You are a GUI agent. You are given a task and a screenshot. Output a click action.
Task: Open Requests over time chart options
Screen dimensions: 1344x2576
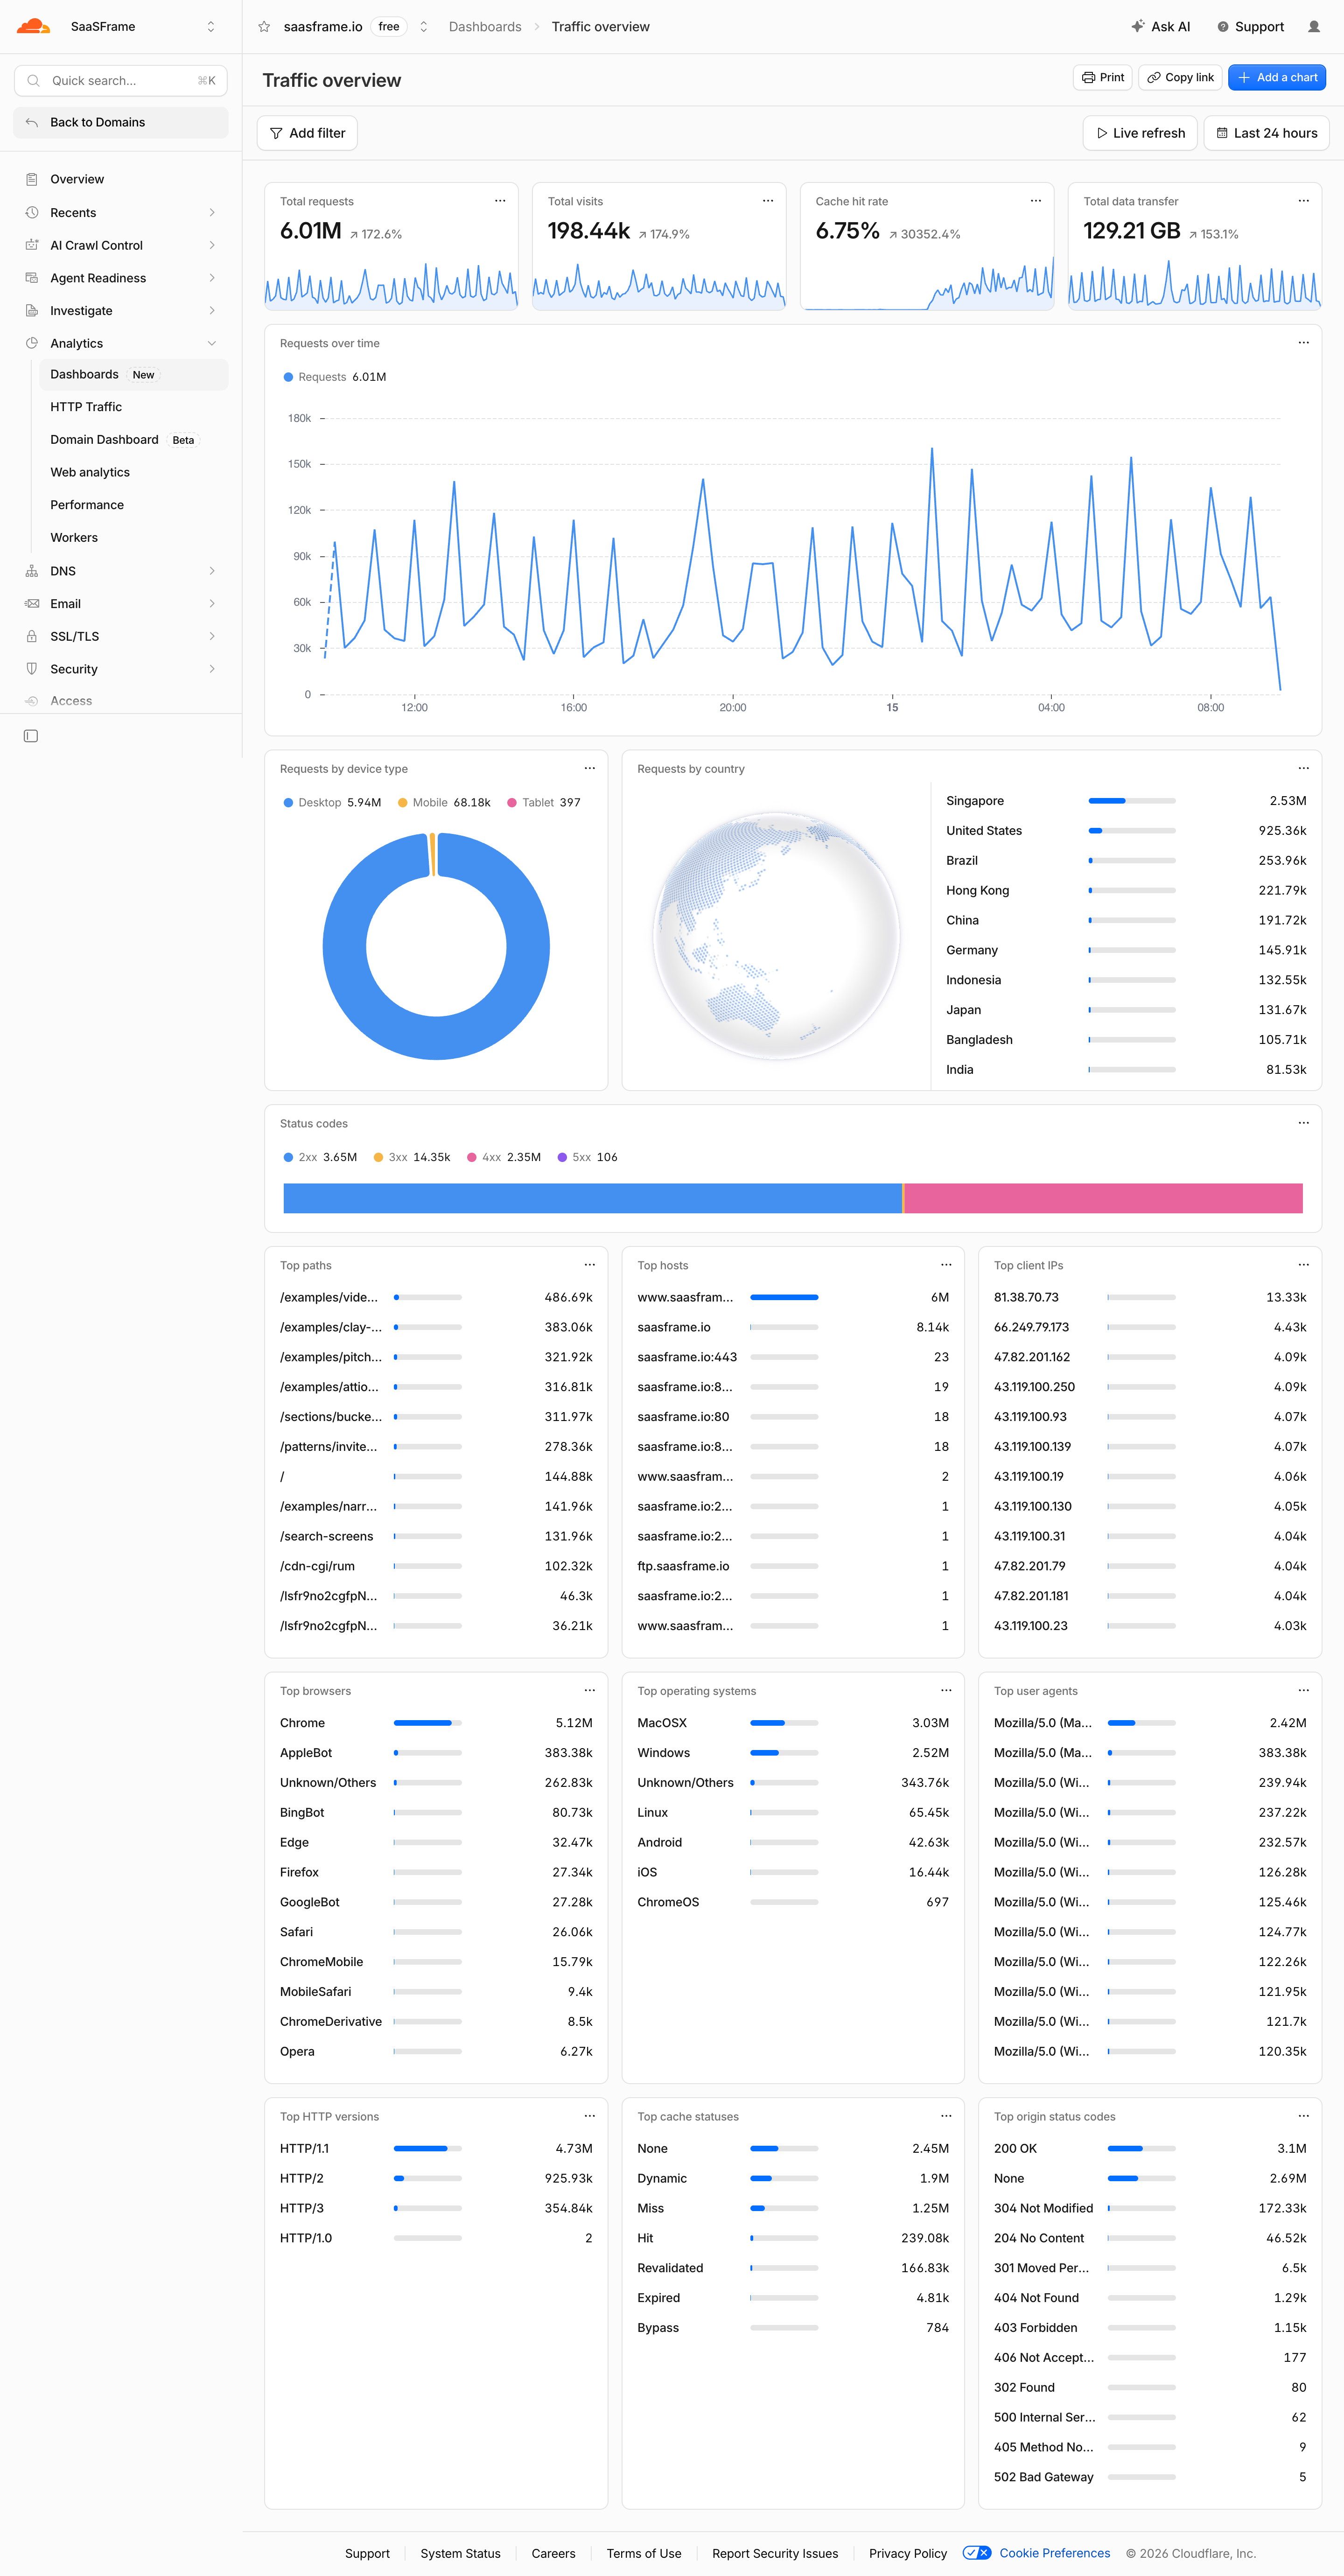[x=1304, y=343]
